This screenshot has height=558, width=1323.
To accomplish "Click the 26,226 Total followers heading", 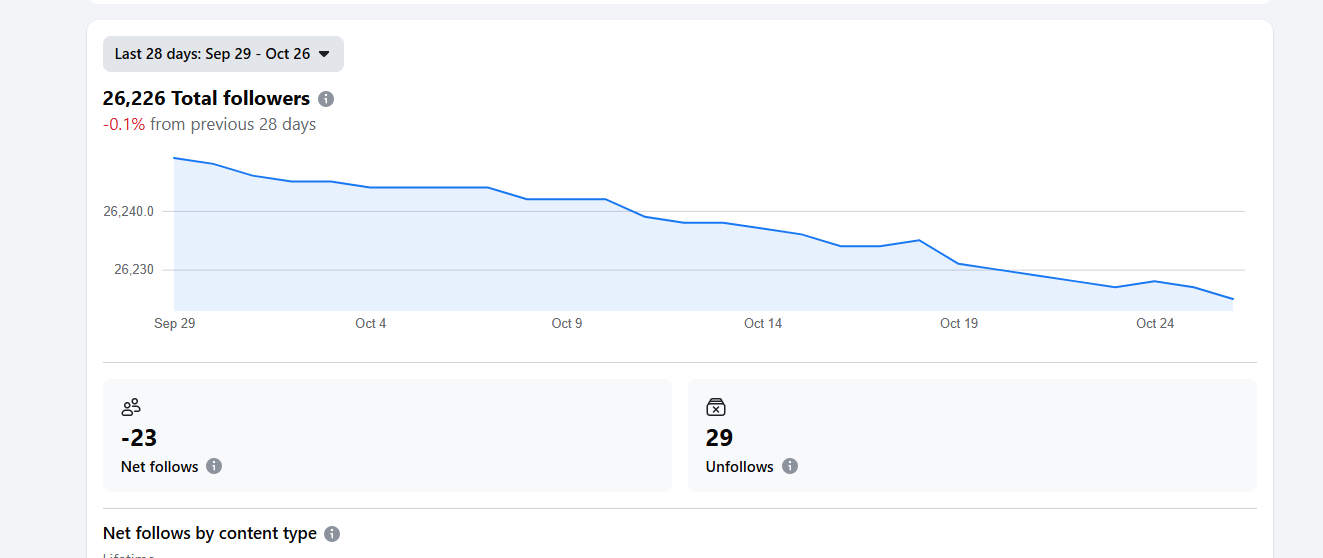I will 206,98.
